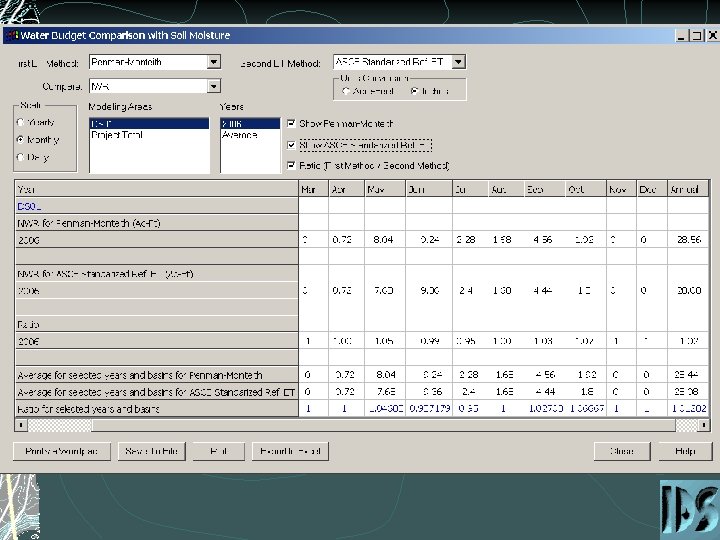The image size is (720, 540).
Task: Click the Nov column header
Action: (x=622, y=189)
